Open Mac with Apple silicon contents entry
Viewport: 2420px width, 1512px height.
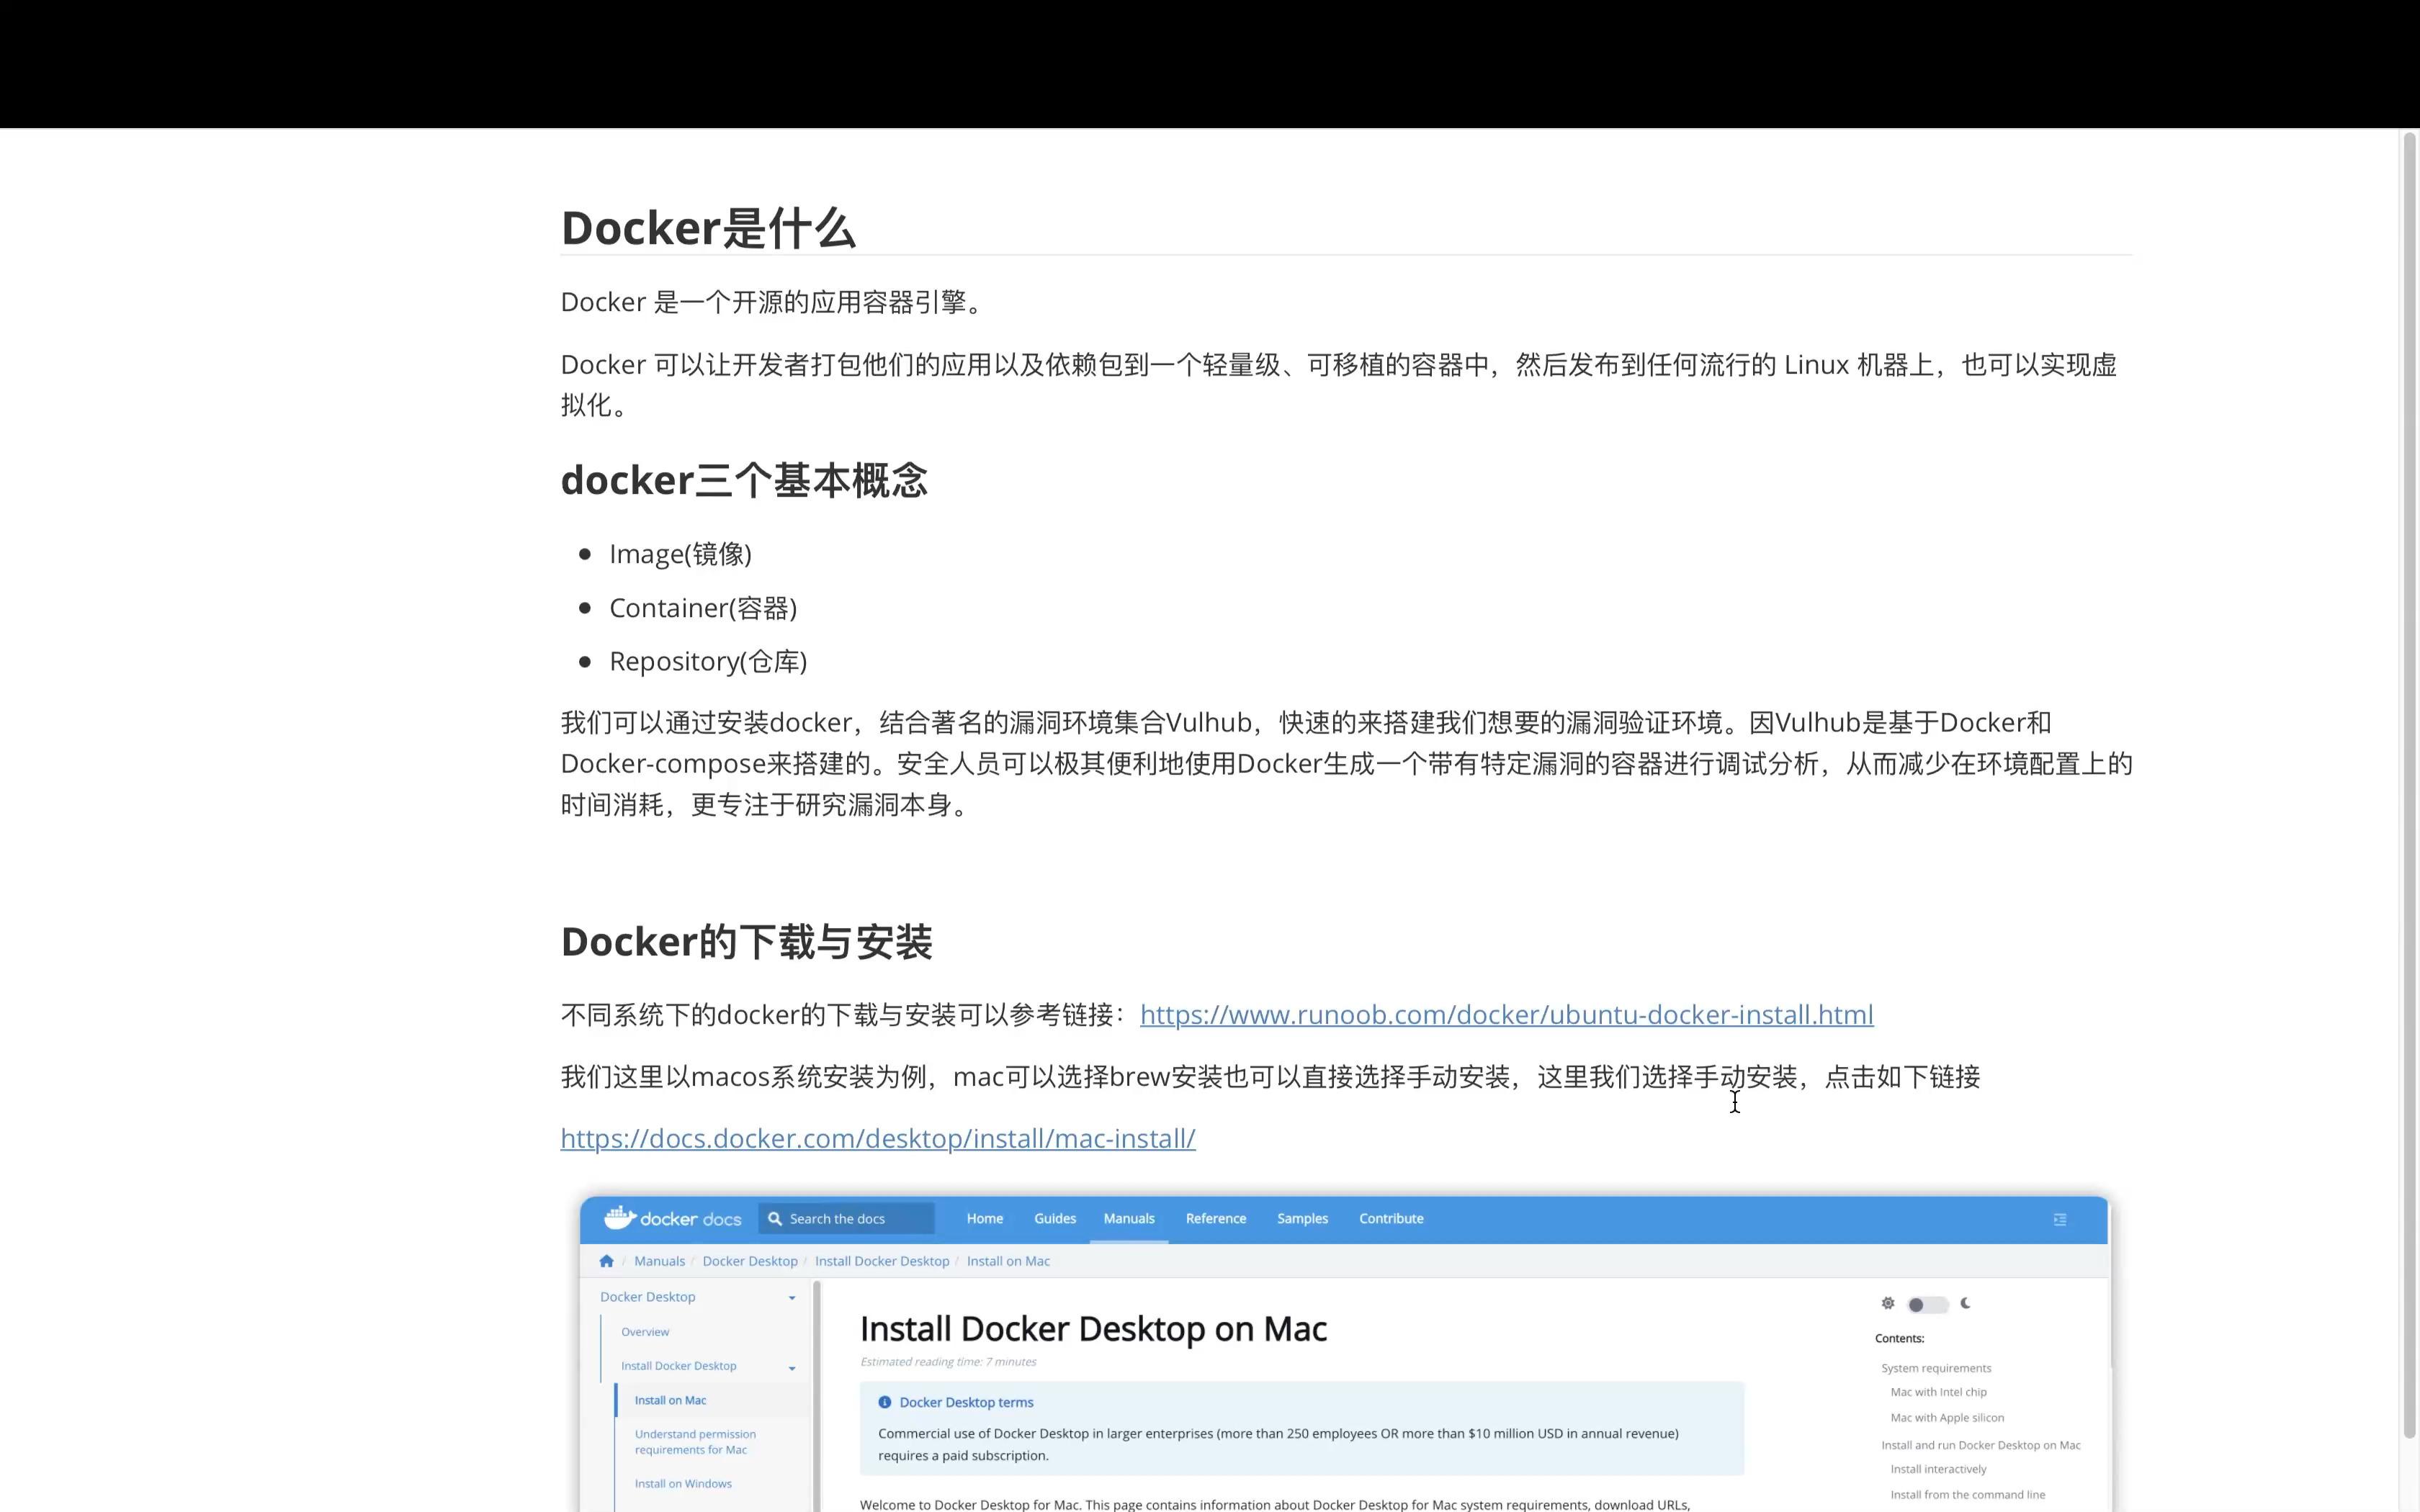point(1947,1417)
